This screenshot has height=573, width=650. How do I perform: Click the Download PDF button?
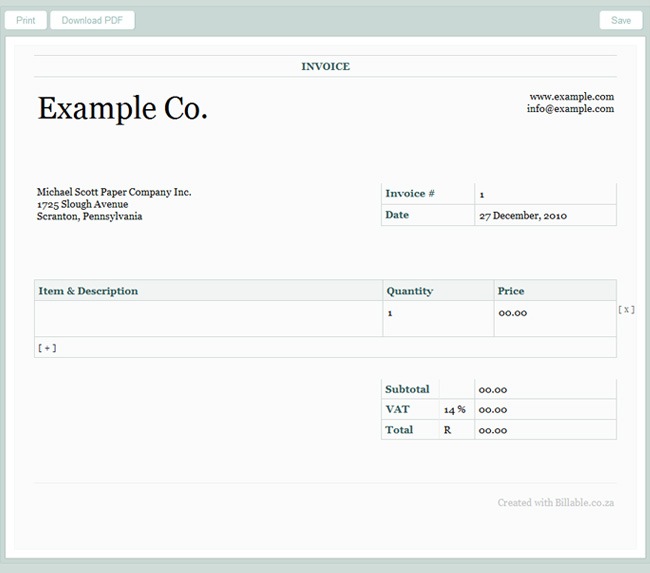pyautogui.click(x=92, y=20)
